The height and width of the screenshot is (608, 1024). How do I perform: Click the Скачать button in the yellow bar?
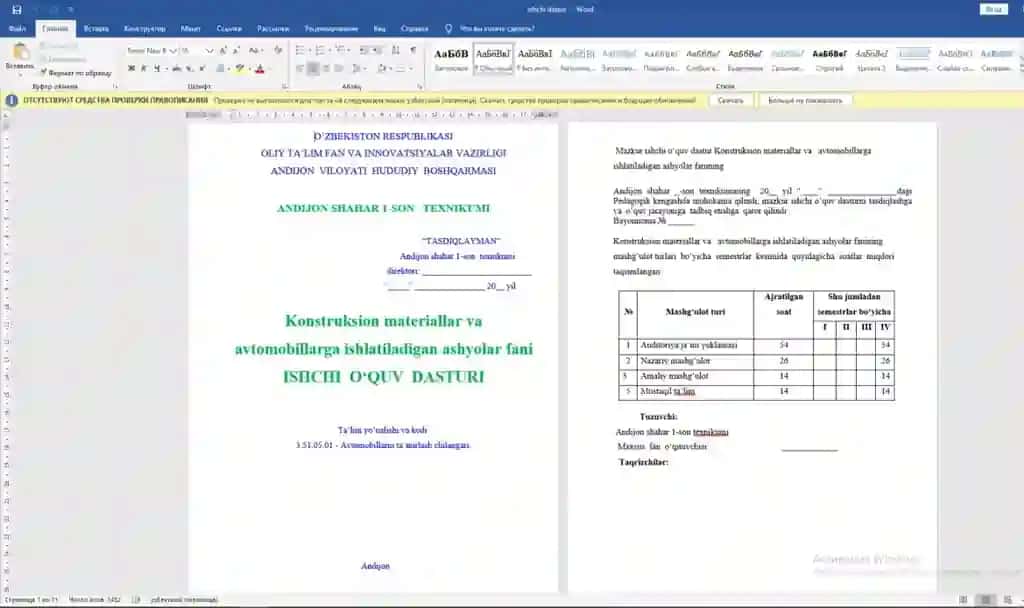pyautogui.click(x=730, y=101)
